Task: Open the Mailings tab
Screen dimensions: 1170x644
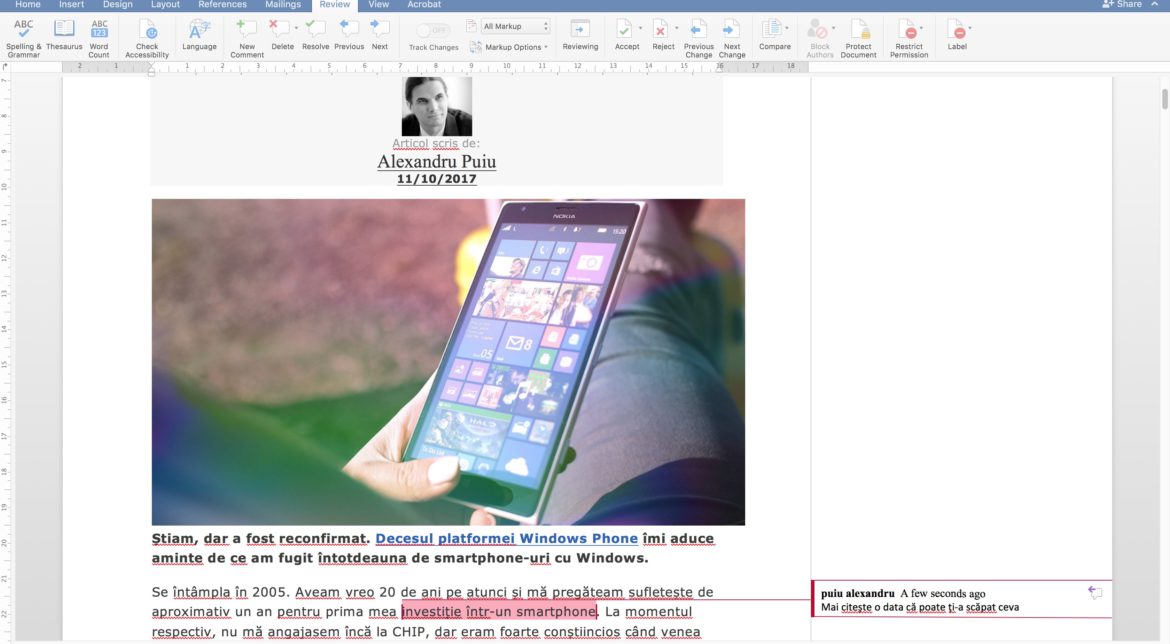Action: pyautogui.click(x=283, y=4)
